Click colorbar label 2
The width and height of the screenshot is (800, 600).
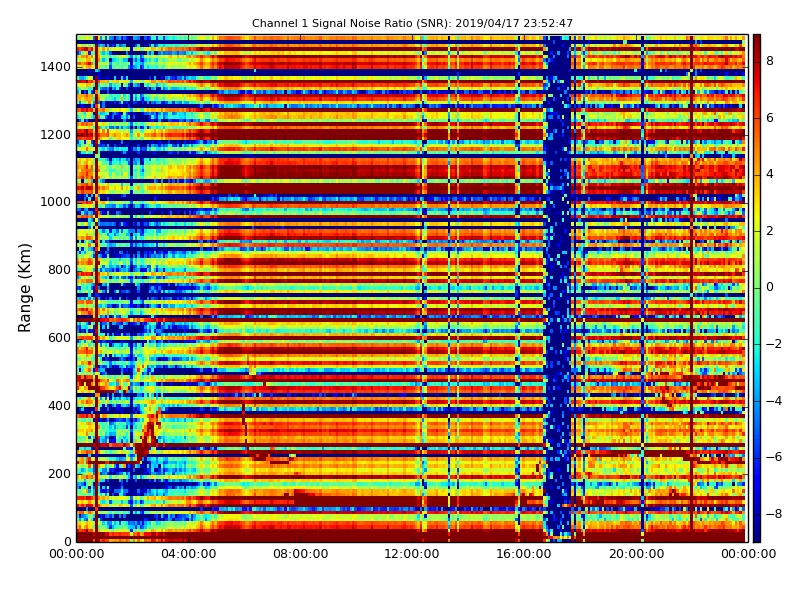(x=770, y=231)
